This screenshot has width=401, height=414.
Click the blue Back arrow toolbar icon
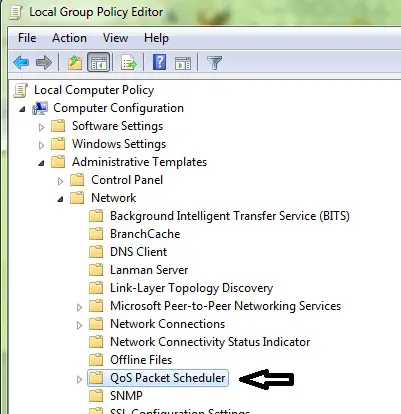(x=21, y=62)
